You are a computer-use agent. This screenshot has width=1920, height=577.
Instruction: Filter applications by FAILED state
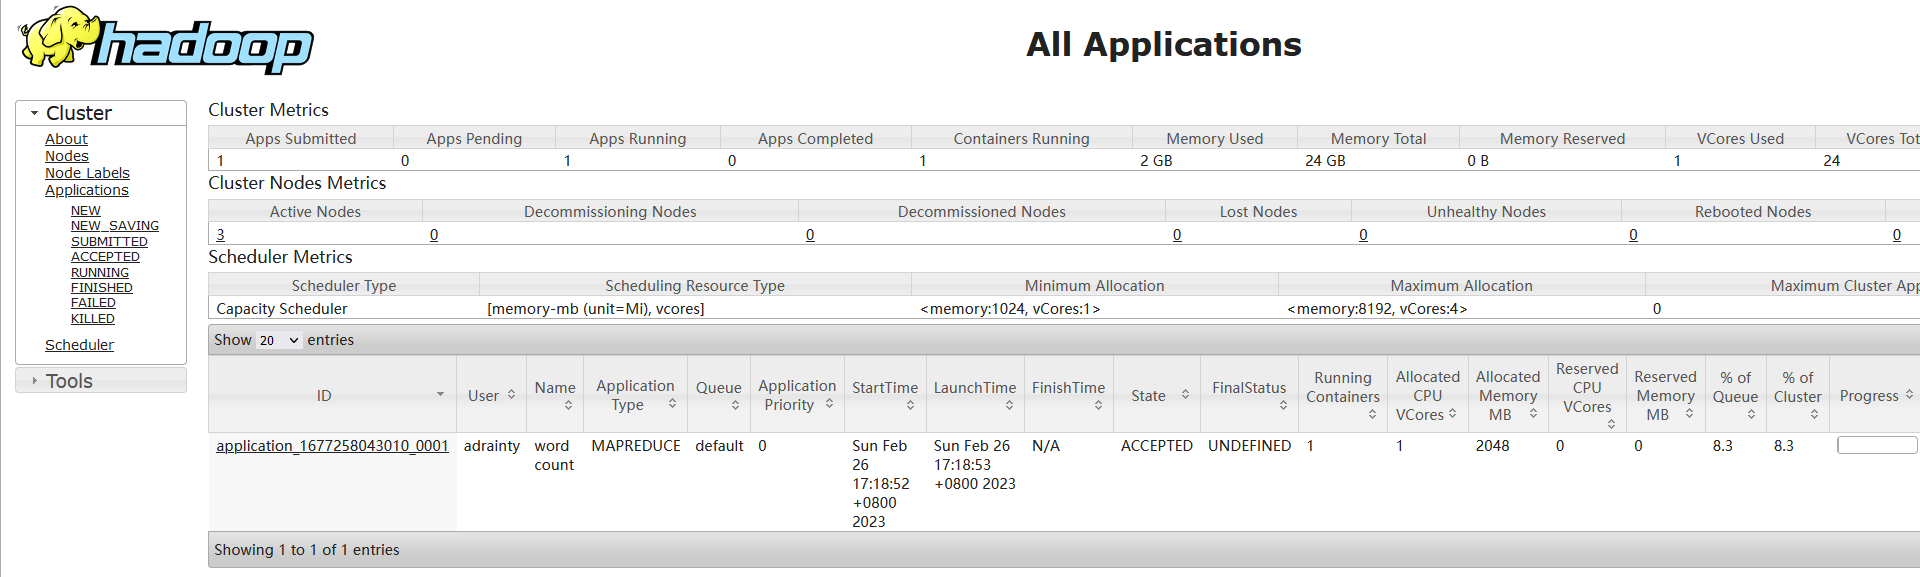[x=93, y=303]
